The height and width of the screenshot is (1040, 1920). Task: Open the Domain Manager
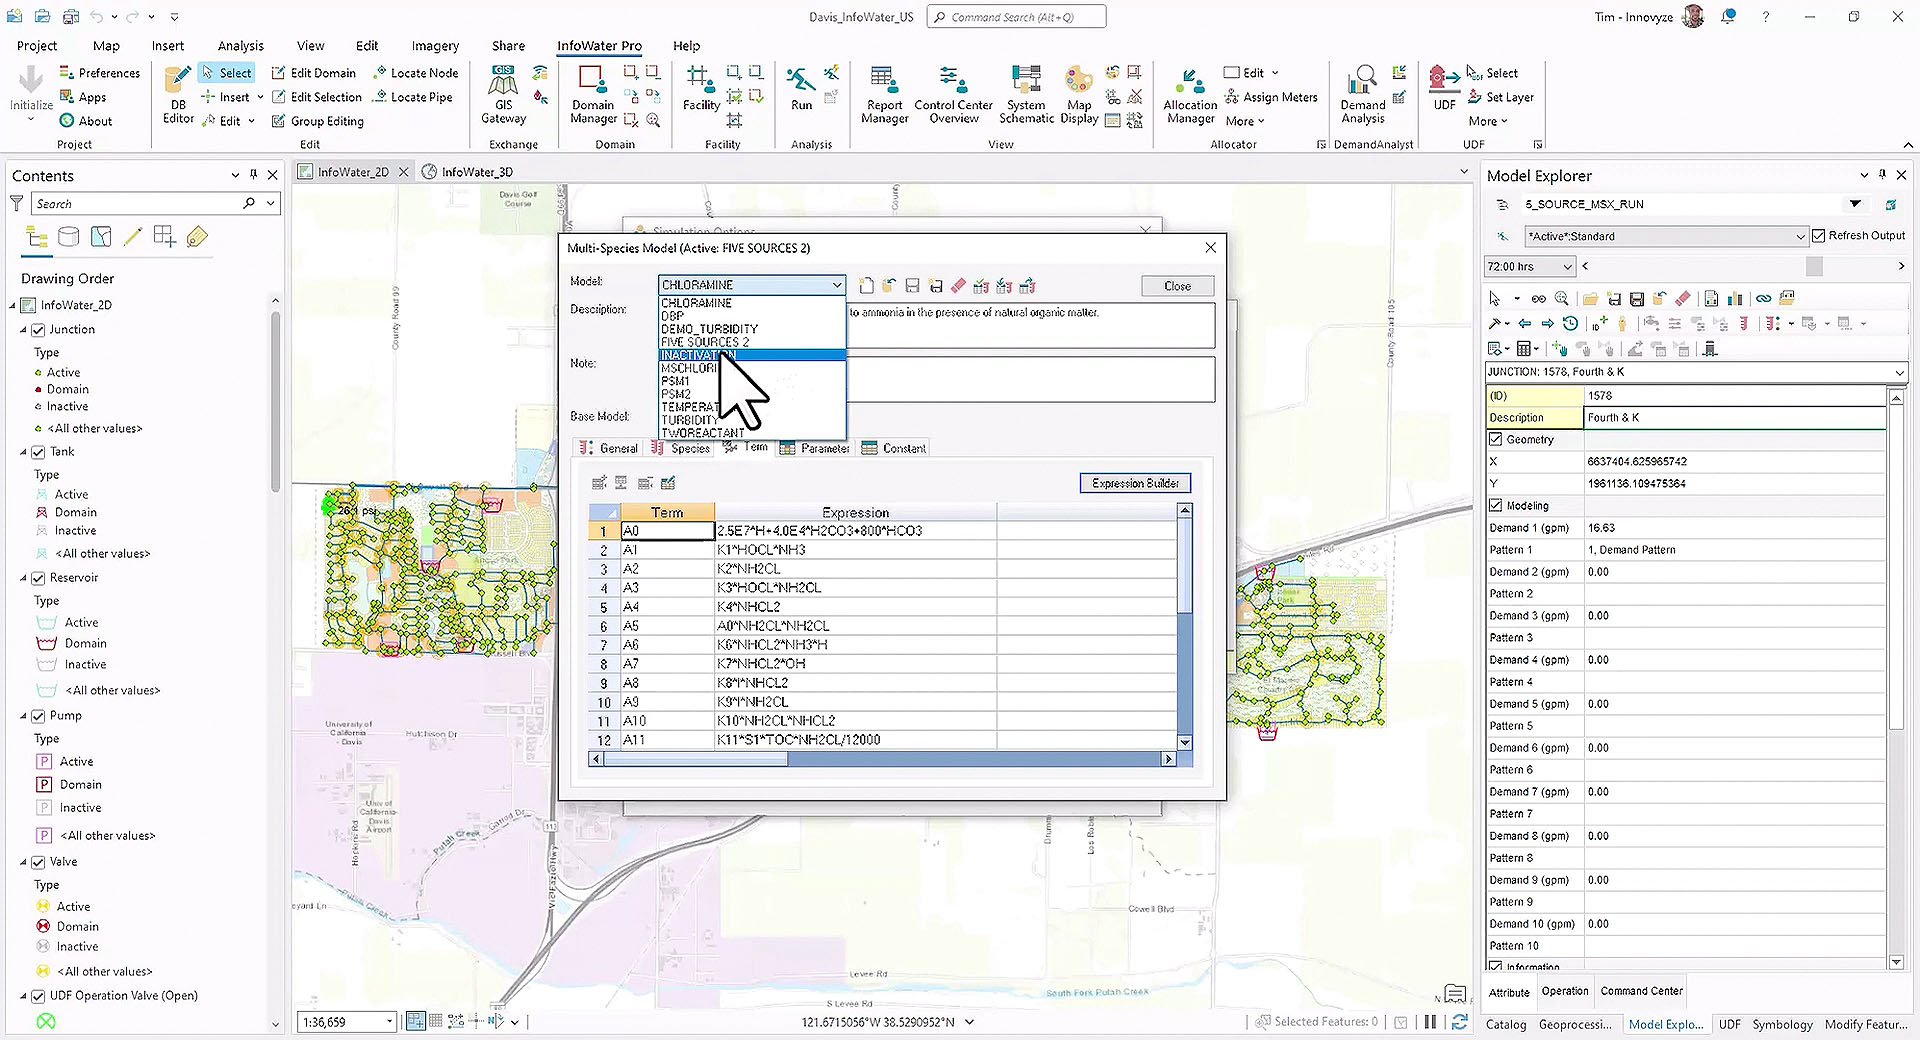593,95
